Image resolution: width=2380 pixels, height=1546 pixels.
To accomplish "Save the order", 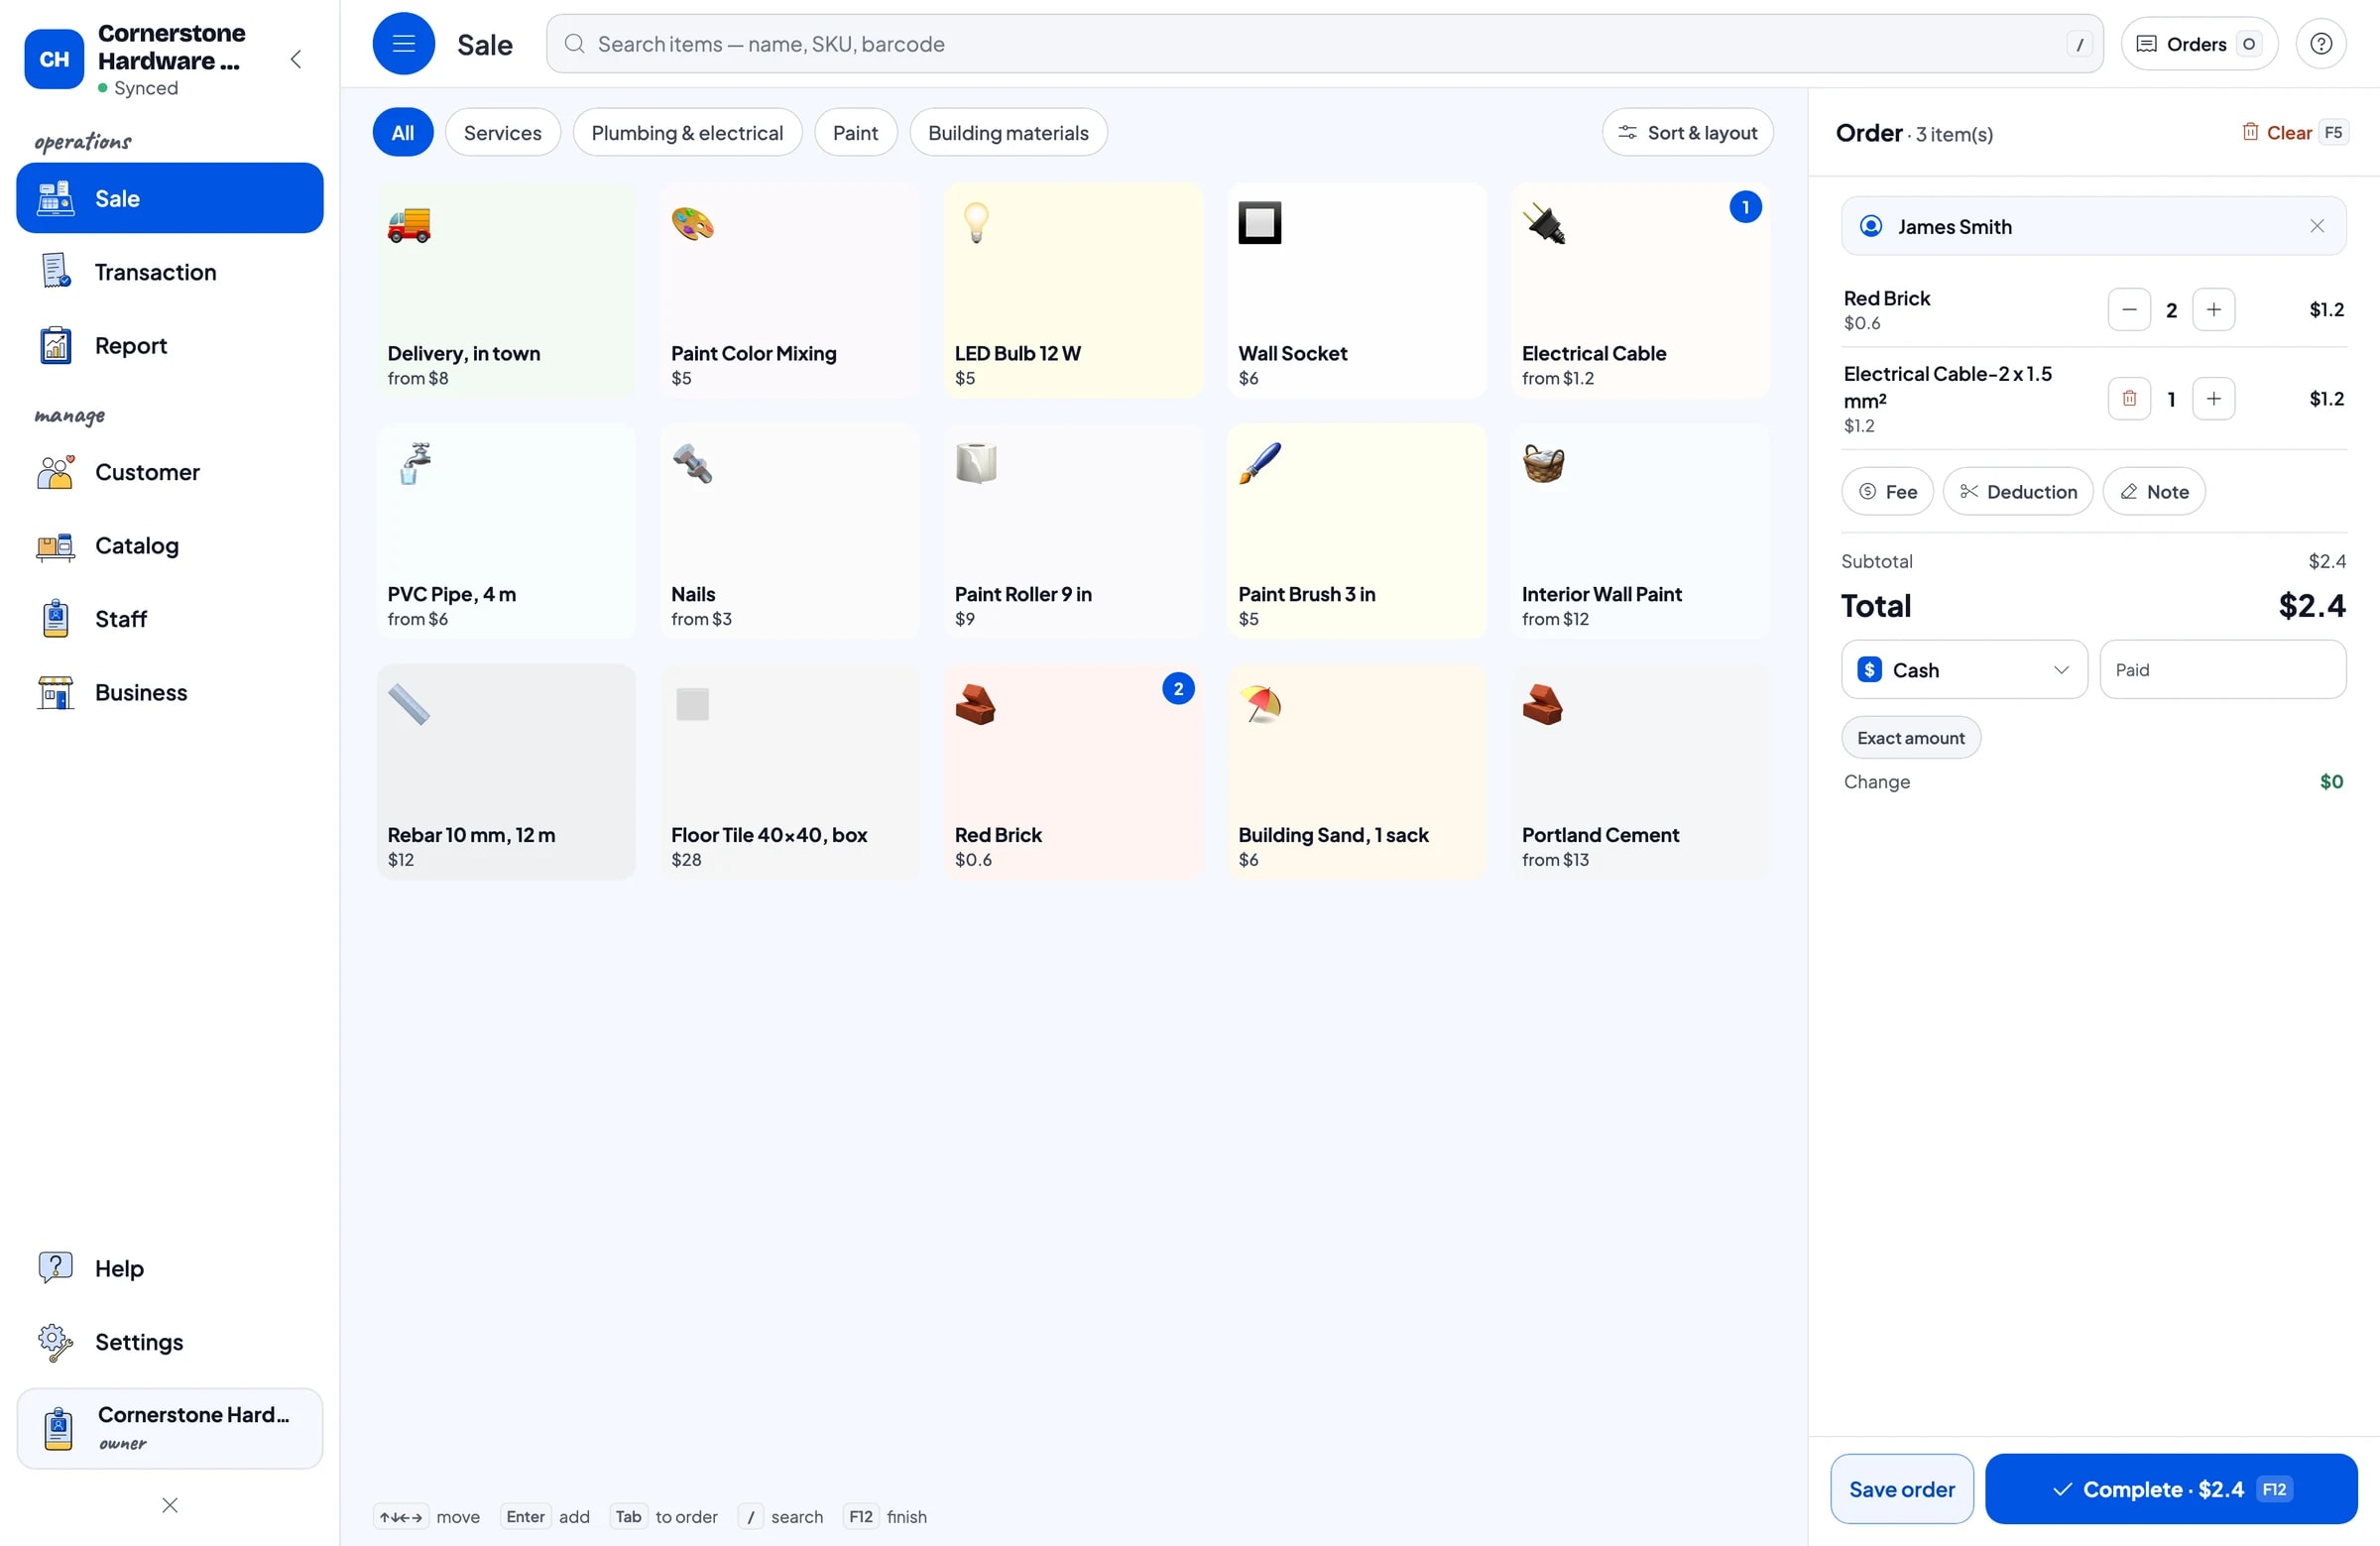I will click(x=1901, y=1489).
